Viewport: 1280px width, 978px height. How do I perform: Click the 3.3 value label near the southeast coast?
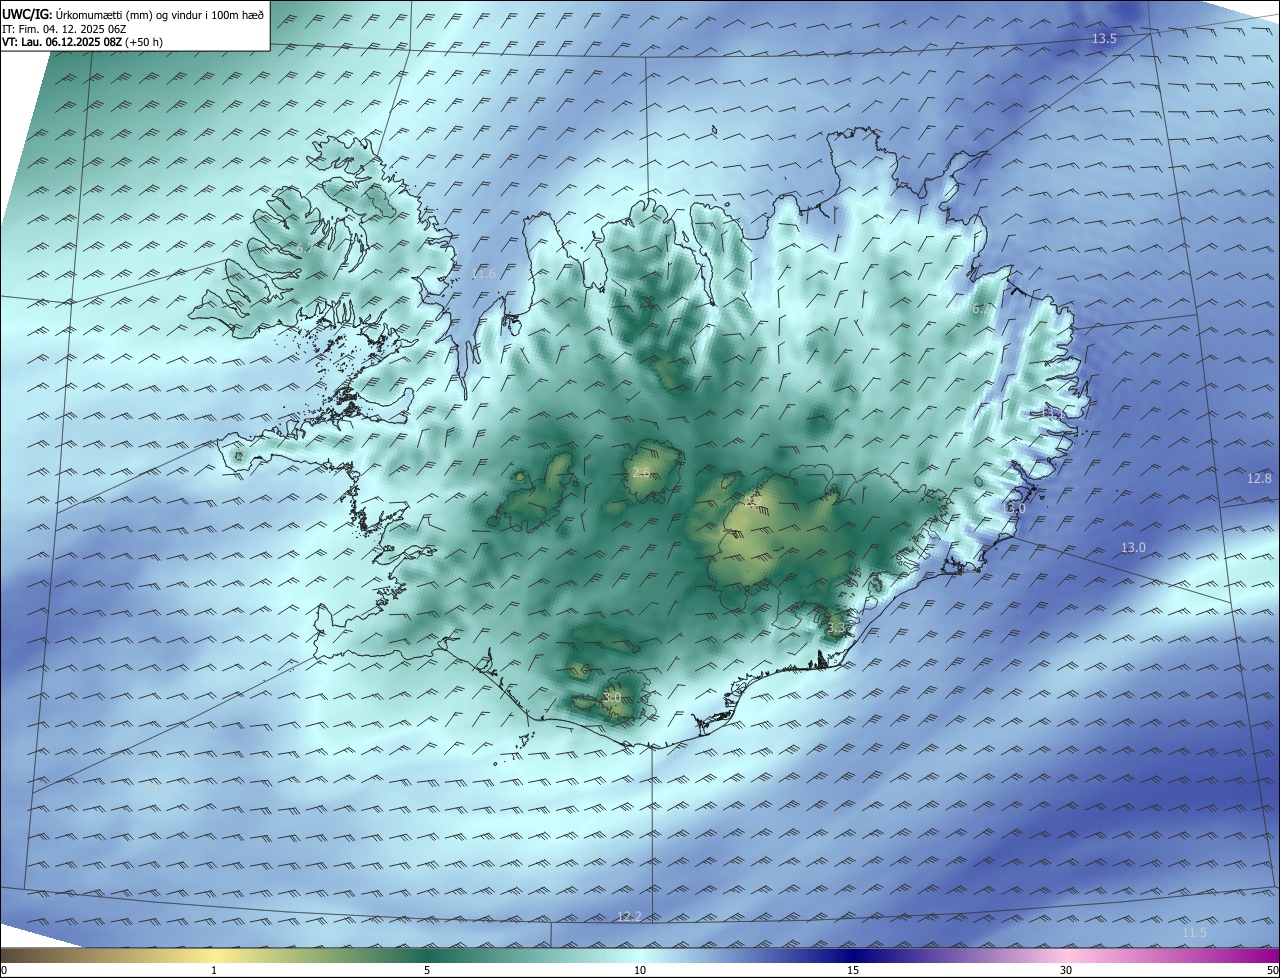tap(836, 628)
